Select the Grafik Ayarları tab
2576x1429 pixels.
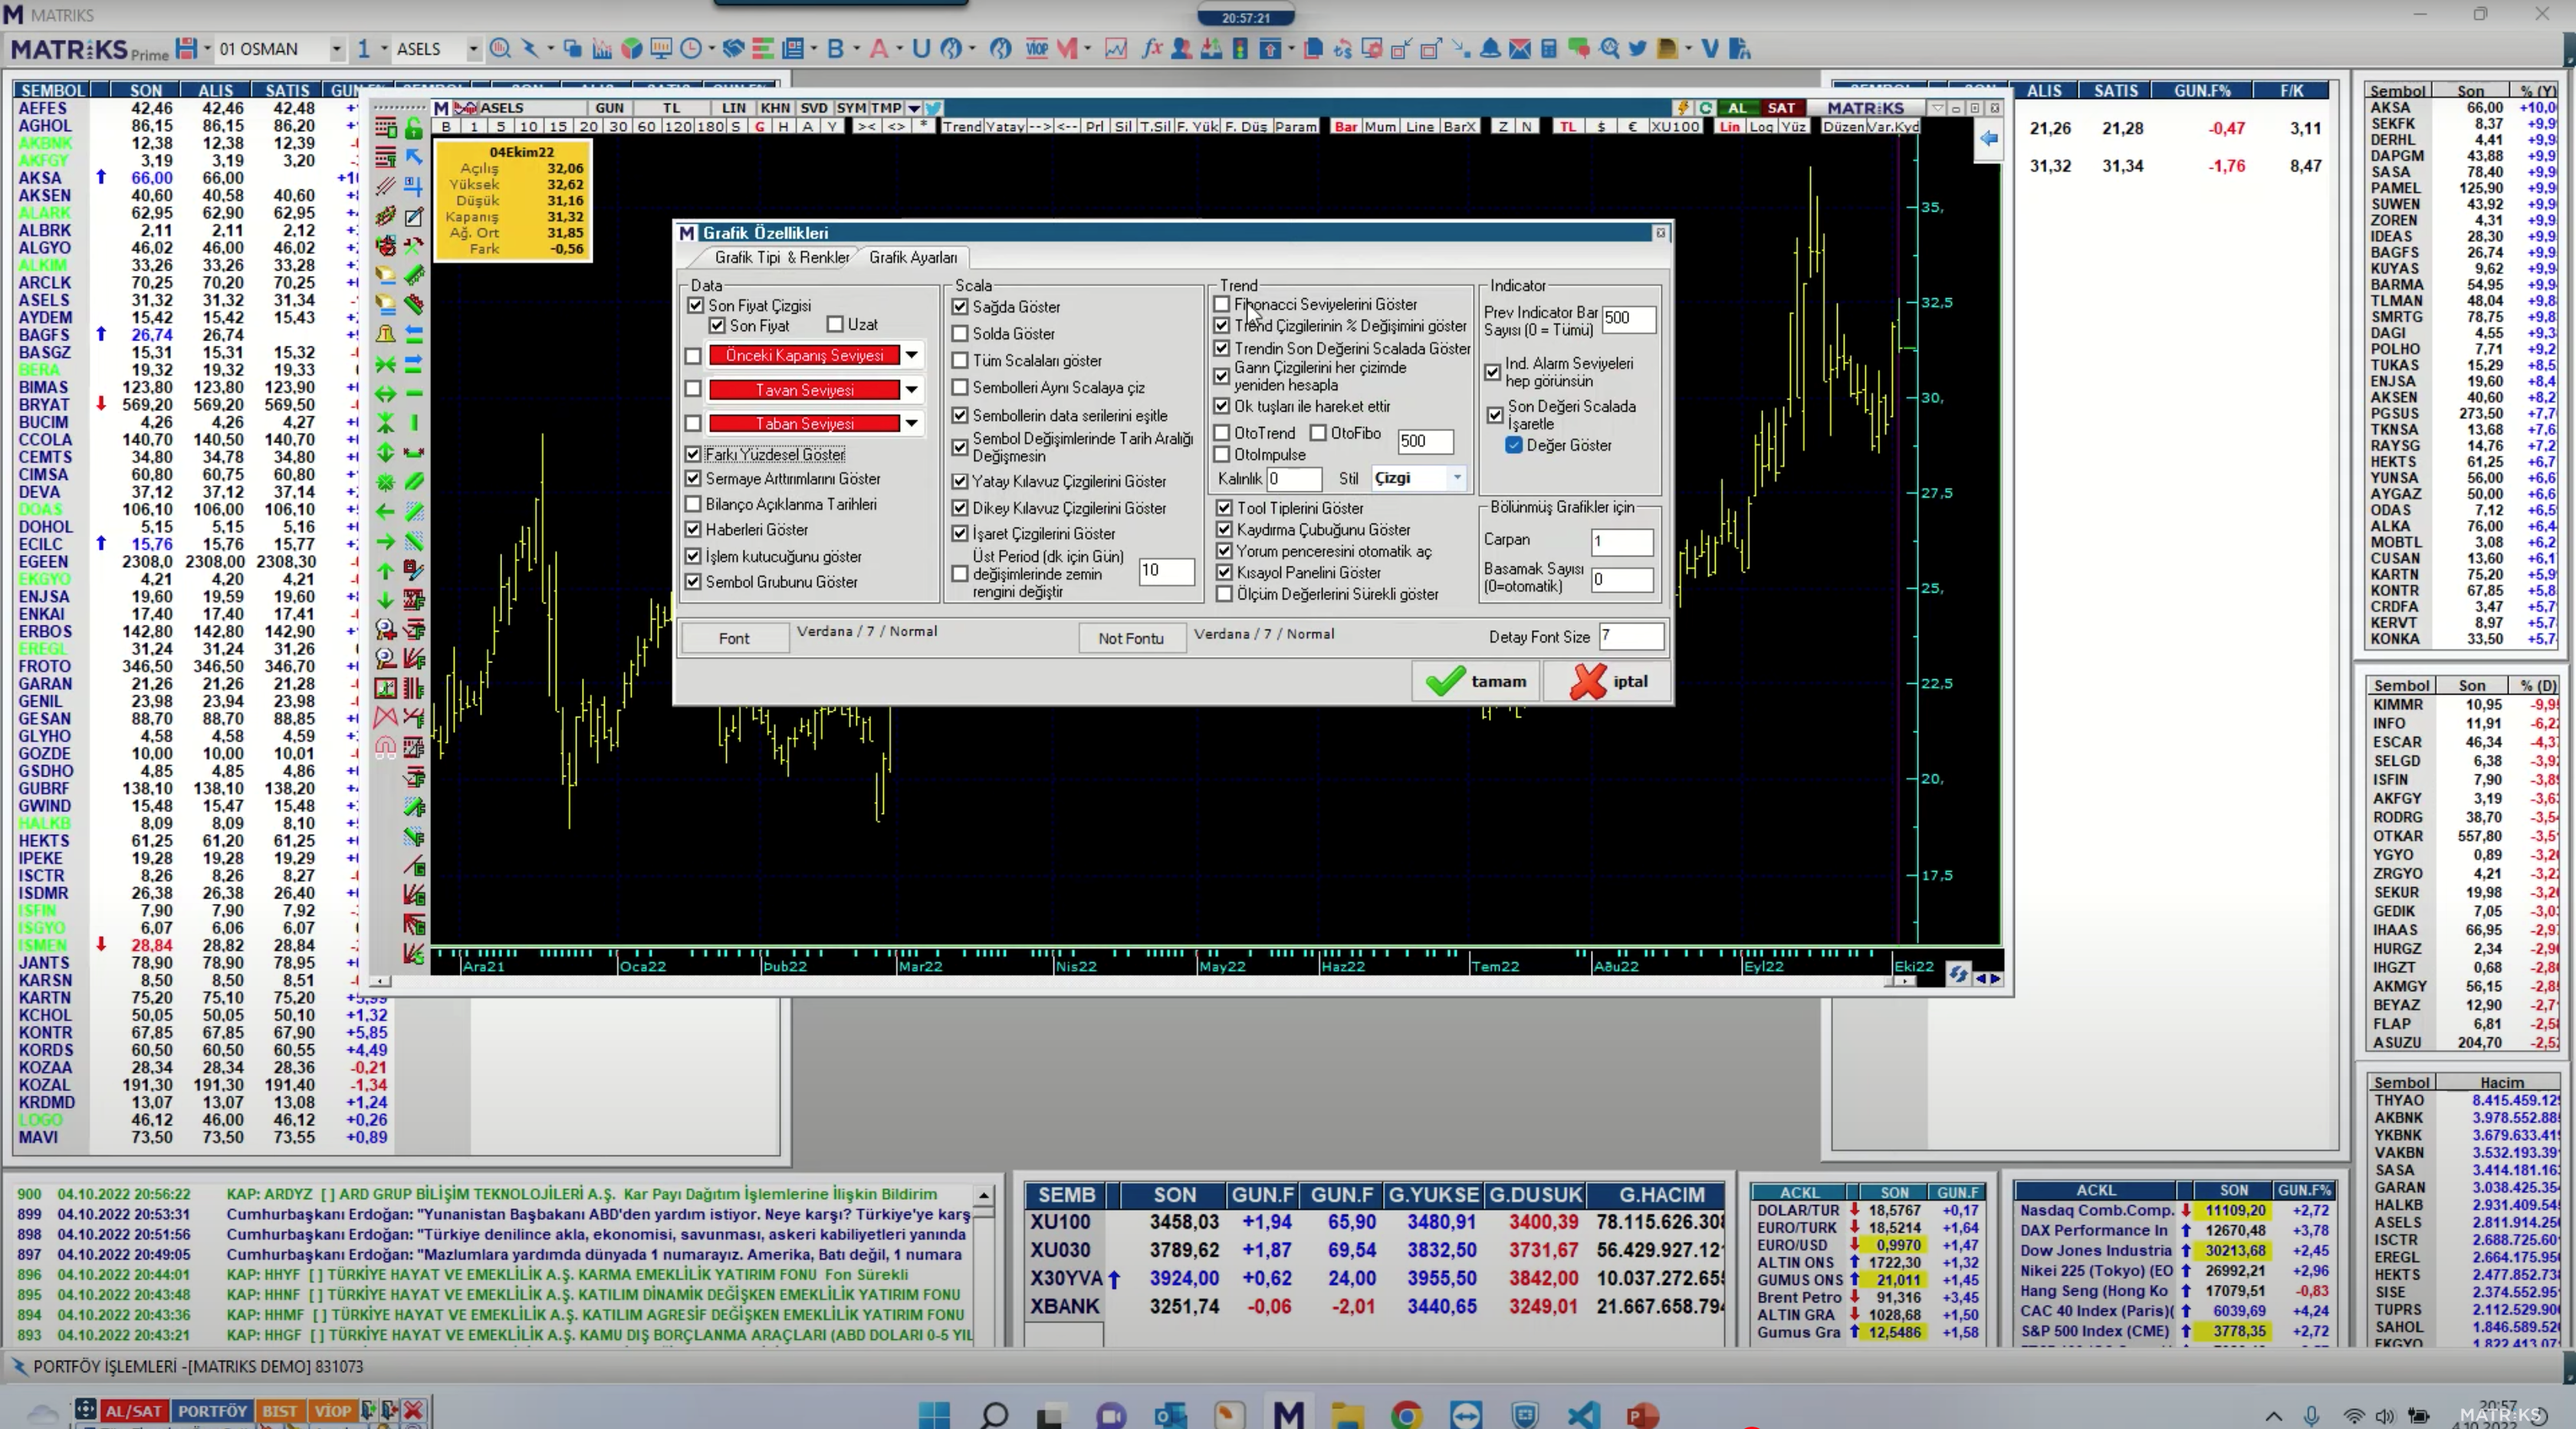[913, 257]
